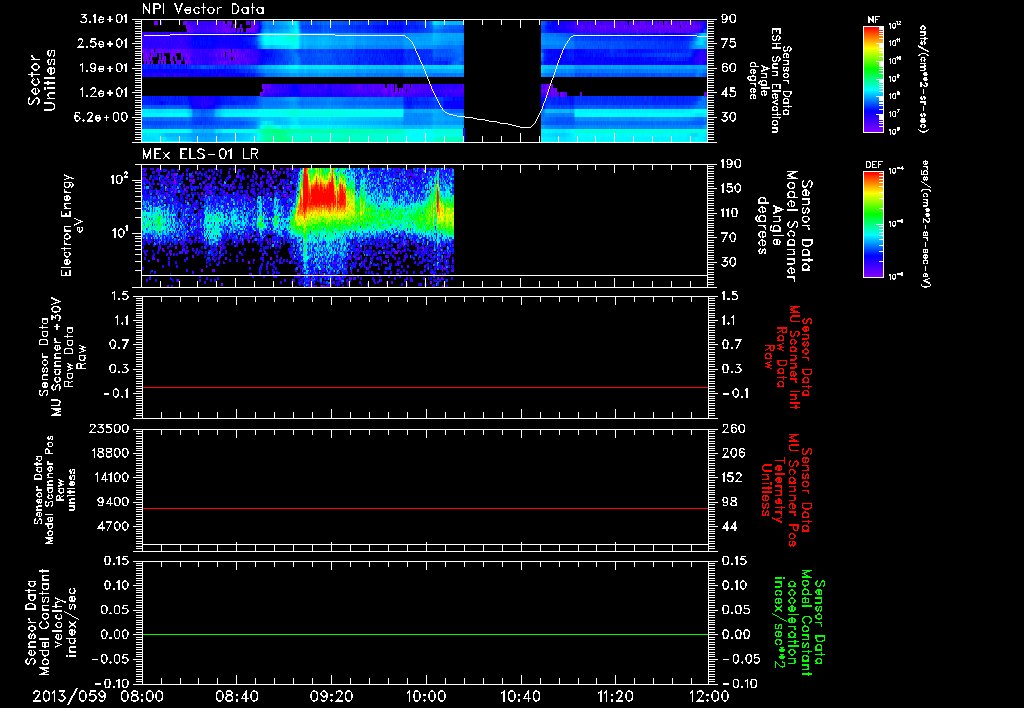Click the 10:00 time axis label
1024x708 pixels.
point(425,696)
